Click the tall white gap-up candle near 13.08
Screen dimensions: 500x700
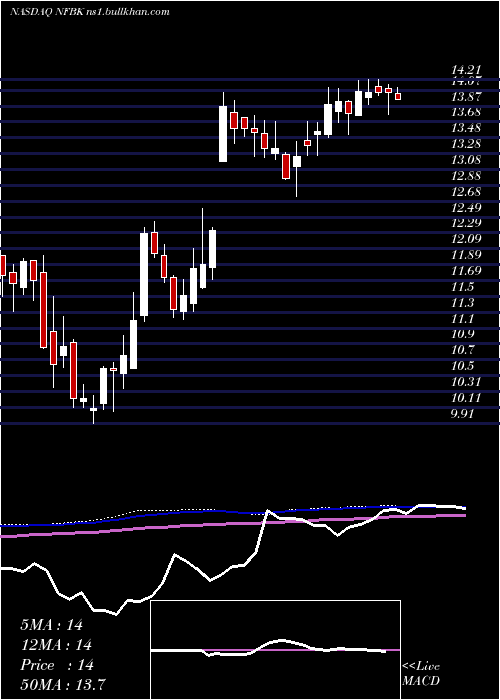tap(223, 134)
